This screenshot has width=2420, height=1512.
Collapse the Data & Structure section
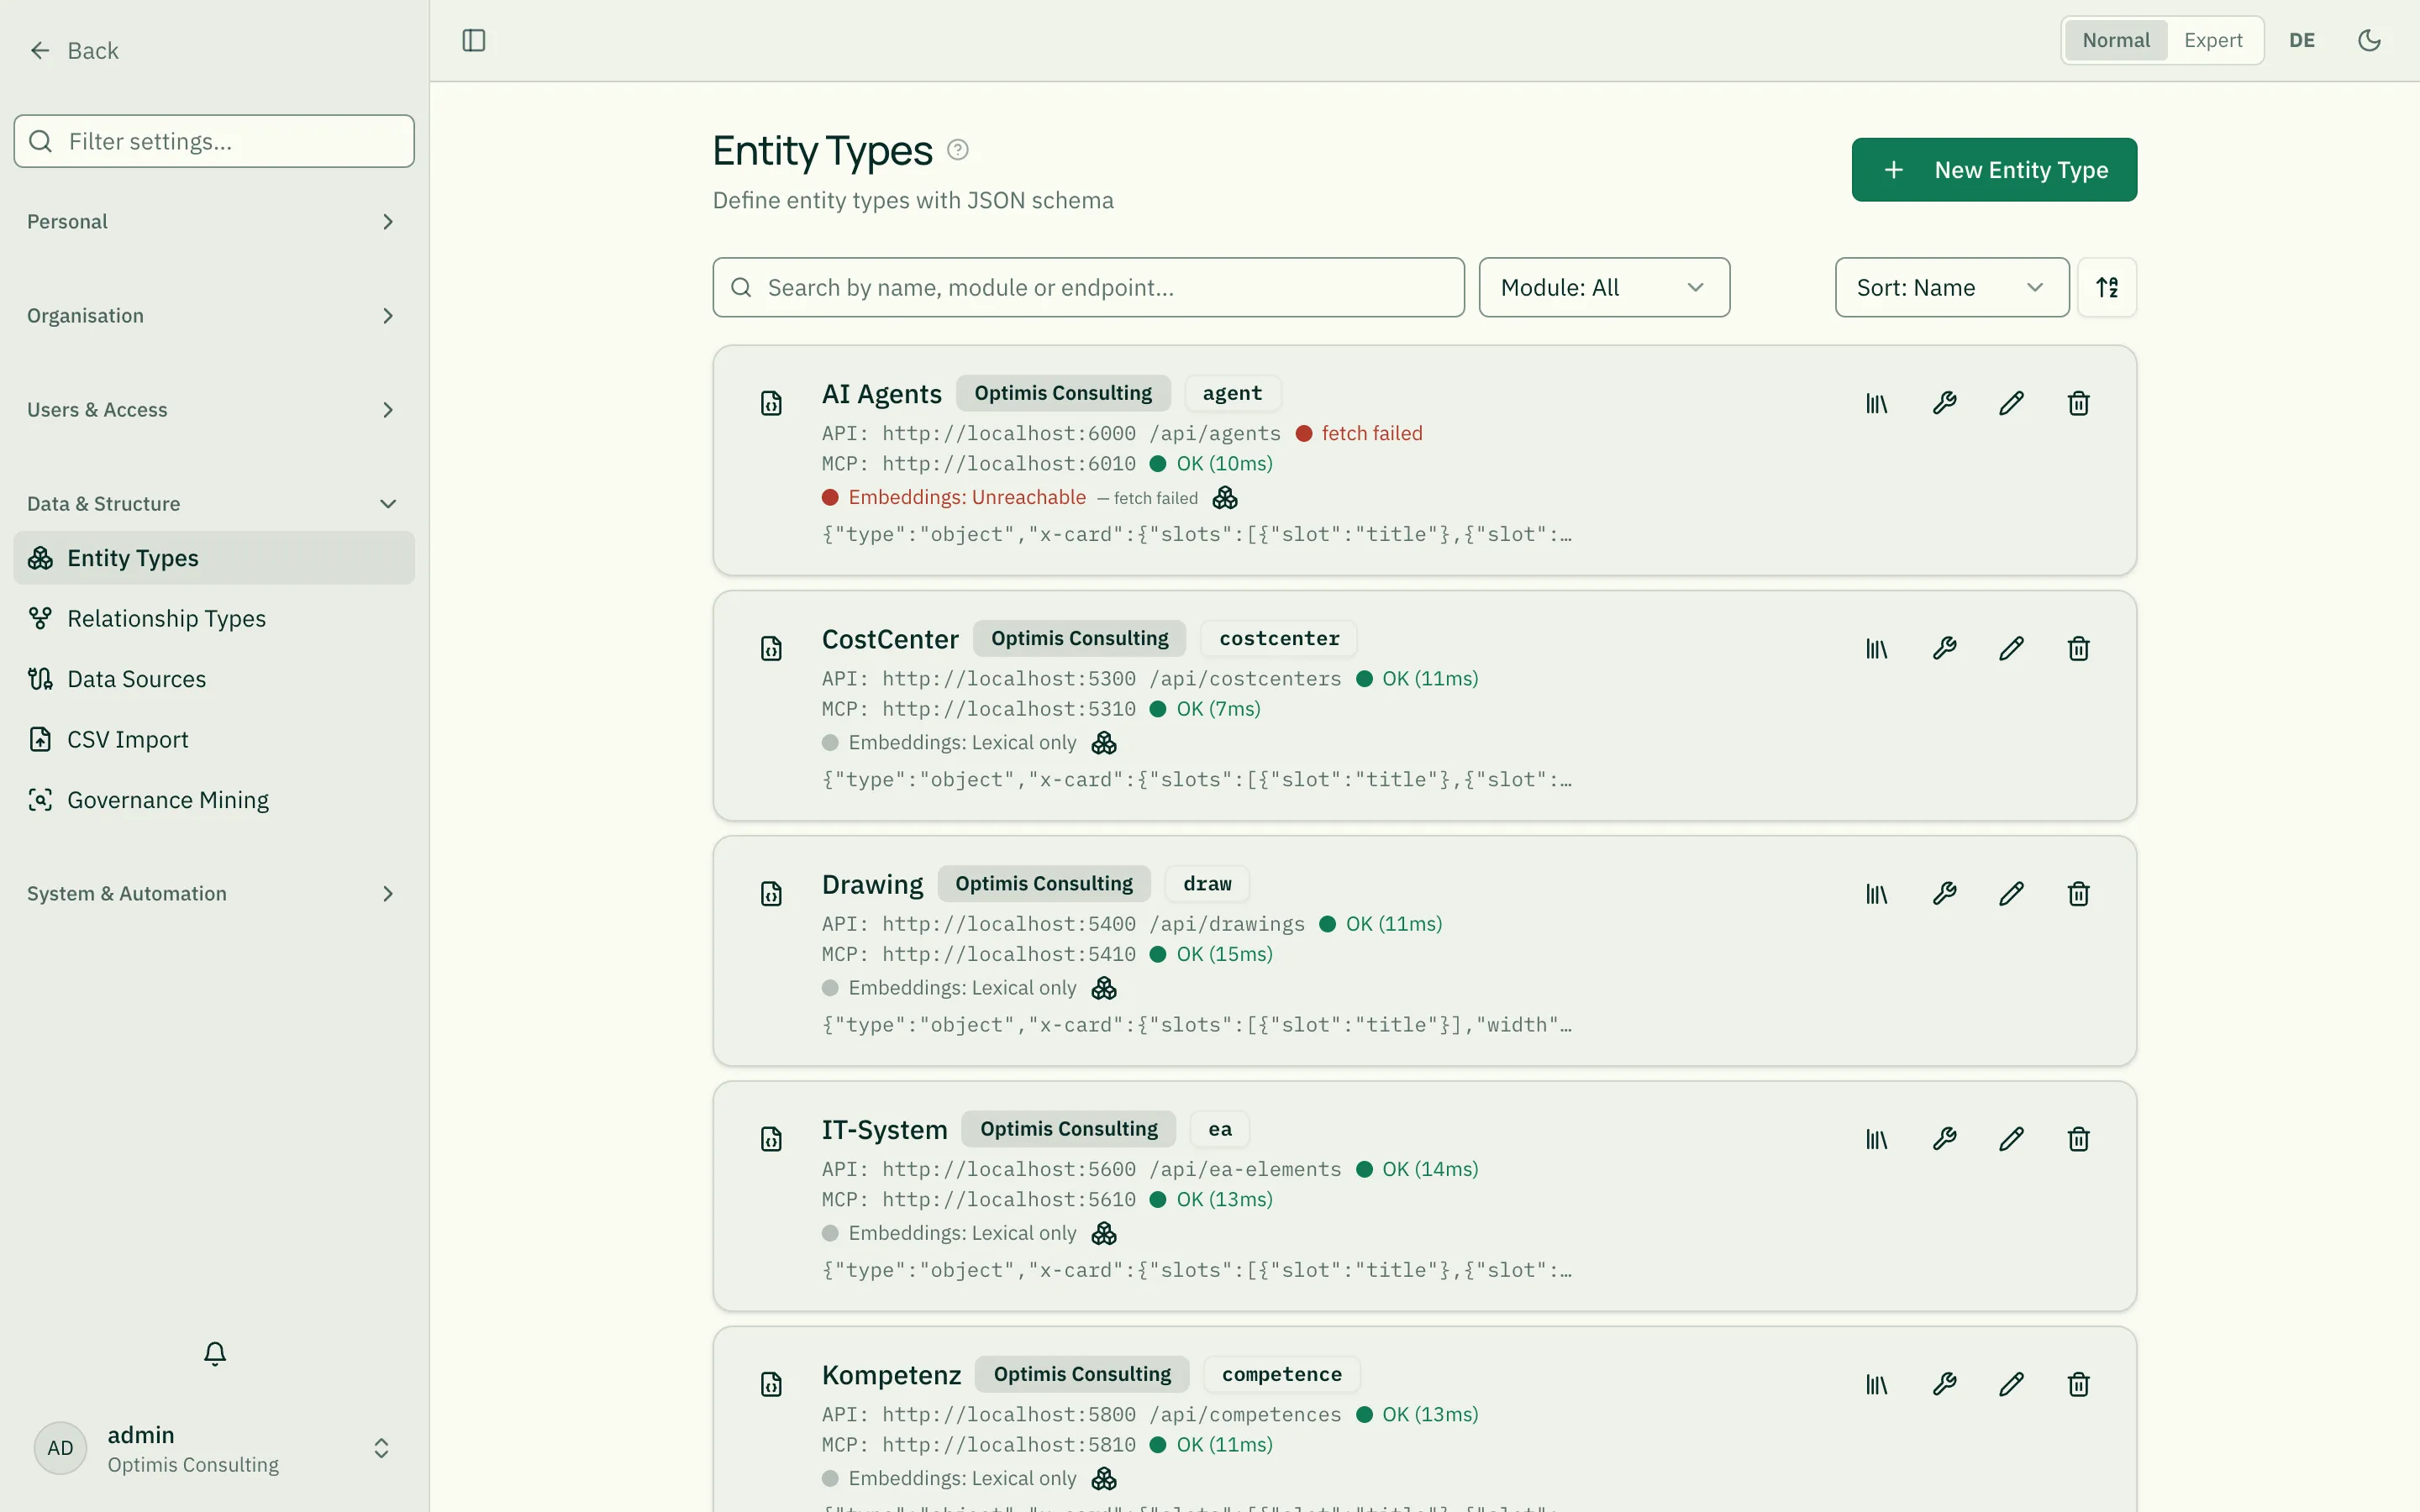coord(213,504)
